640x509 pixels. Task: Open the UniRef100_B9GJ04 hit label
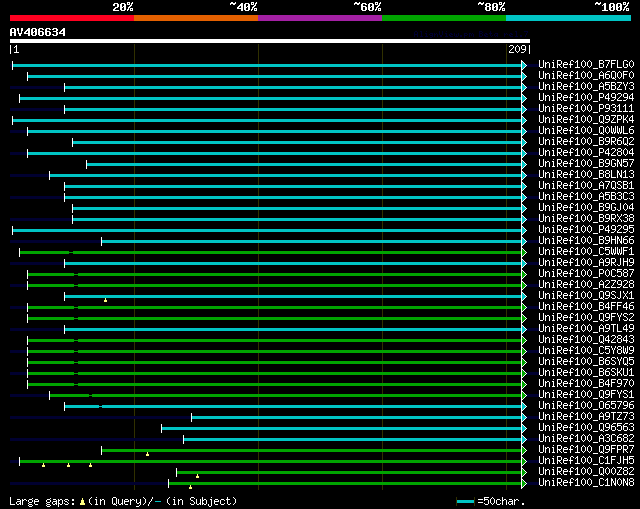(586, 208)
